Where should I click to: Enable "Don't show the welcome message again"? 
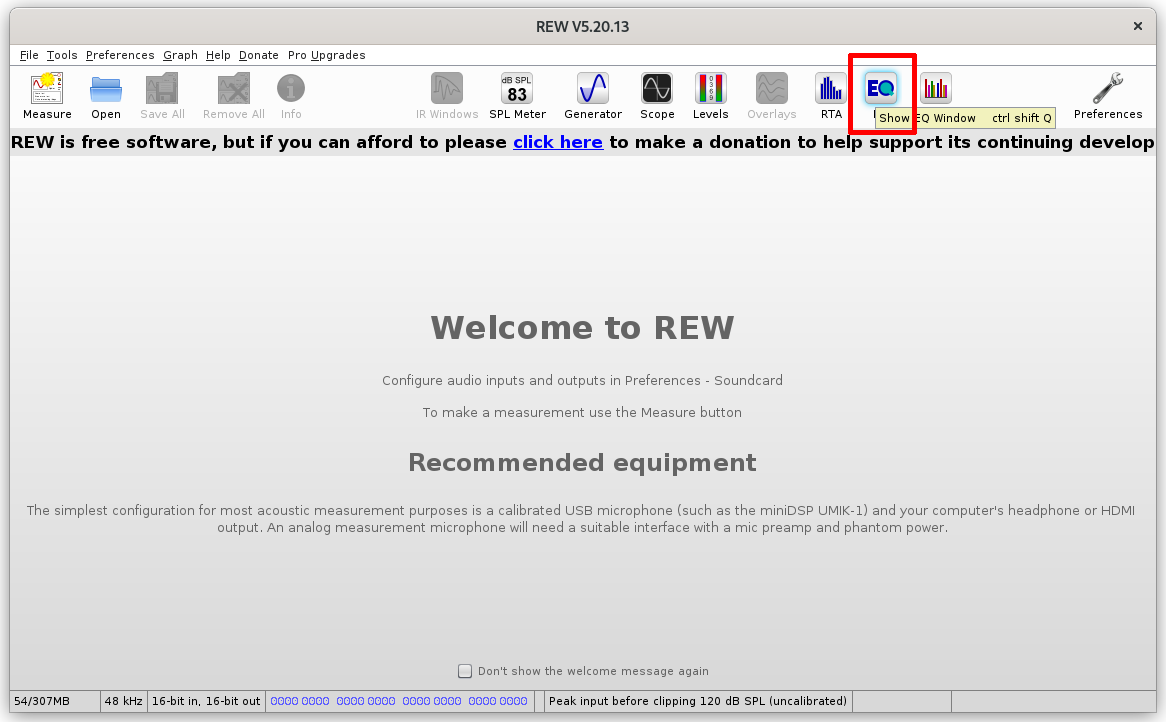[x=465, y=671]
